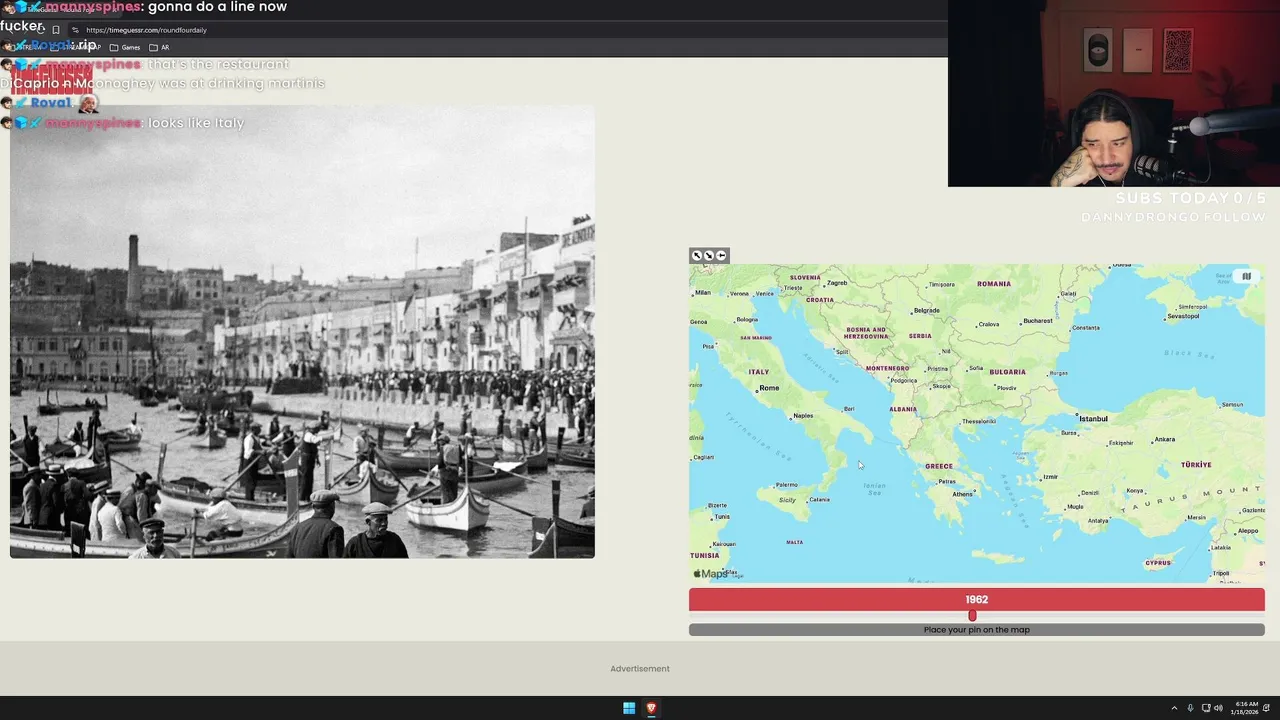1280x720 pixels.
Task: Click the 'Place your pin on the map' button
Action: 976,630
